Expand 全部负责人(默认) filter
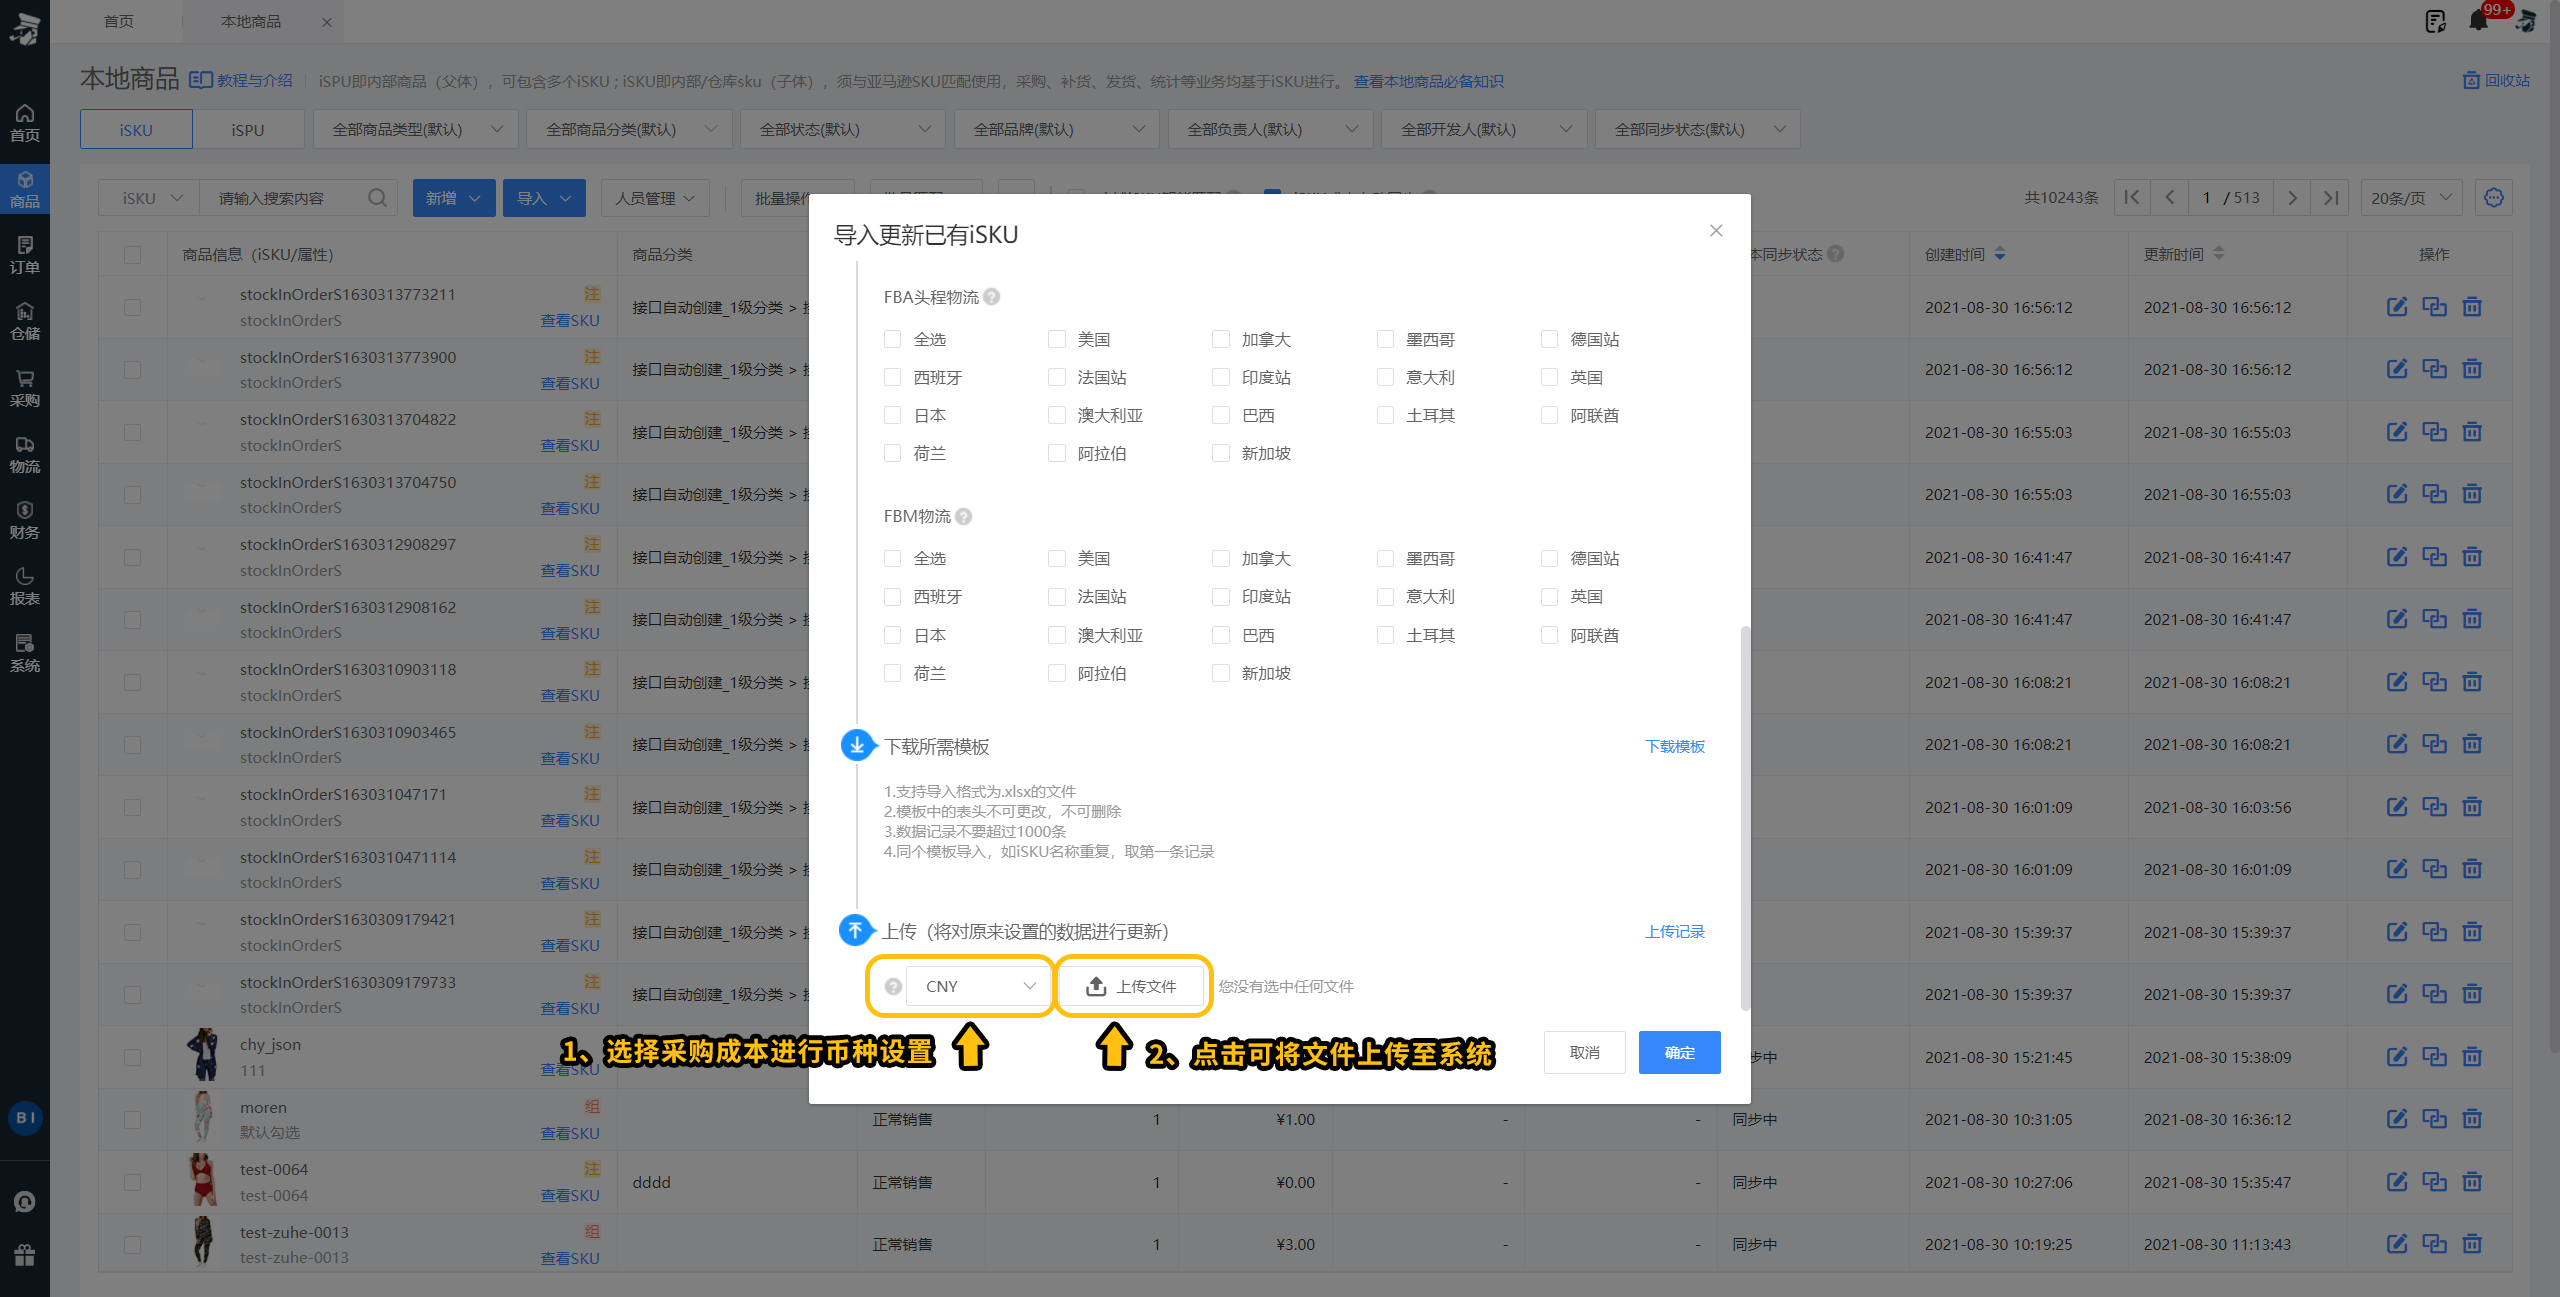The width and height of the screenshot is (2560, 1297). click(x=1271, y=129)
